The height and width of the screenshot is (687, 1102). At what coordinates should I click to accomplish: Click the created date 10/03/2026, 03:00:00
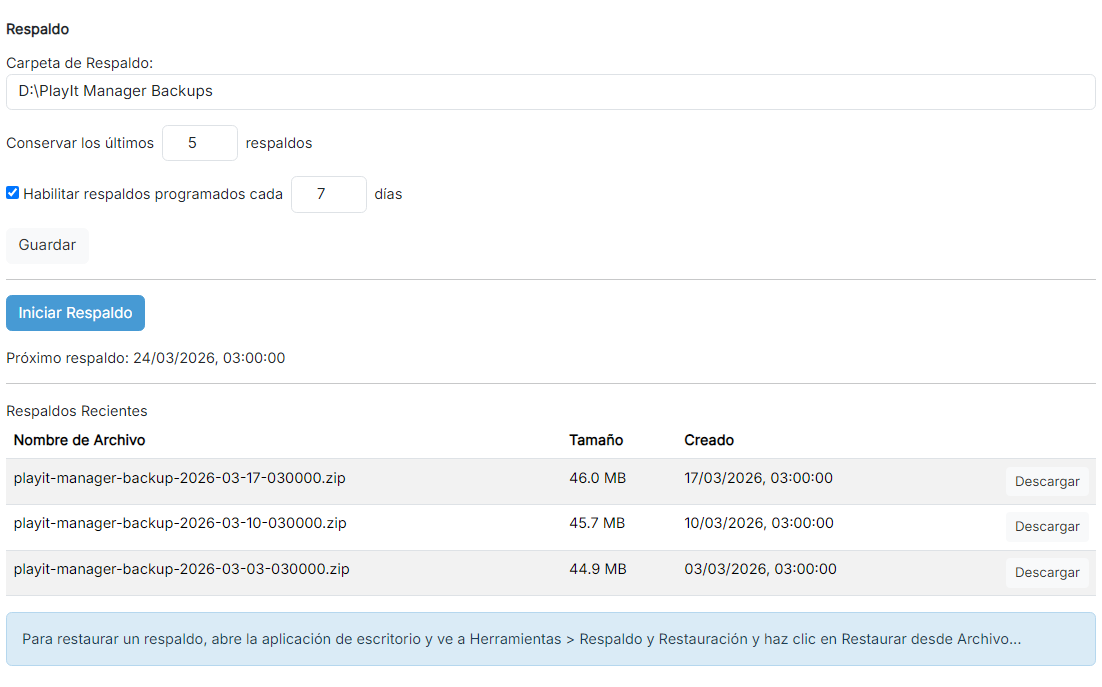pyautogui.click(x=759, y=523)
